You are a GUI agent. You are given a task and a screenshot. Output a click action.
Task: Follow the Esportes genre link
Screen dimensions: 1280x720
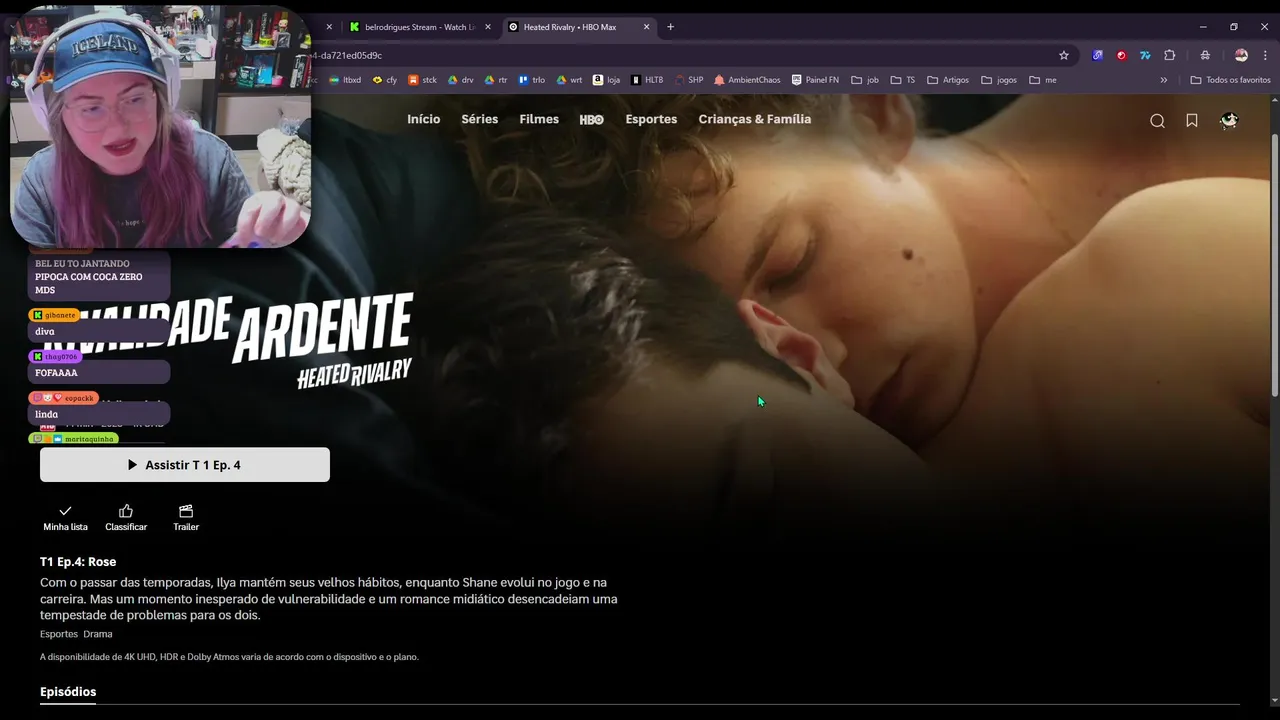point(59,634)
